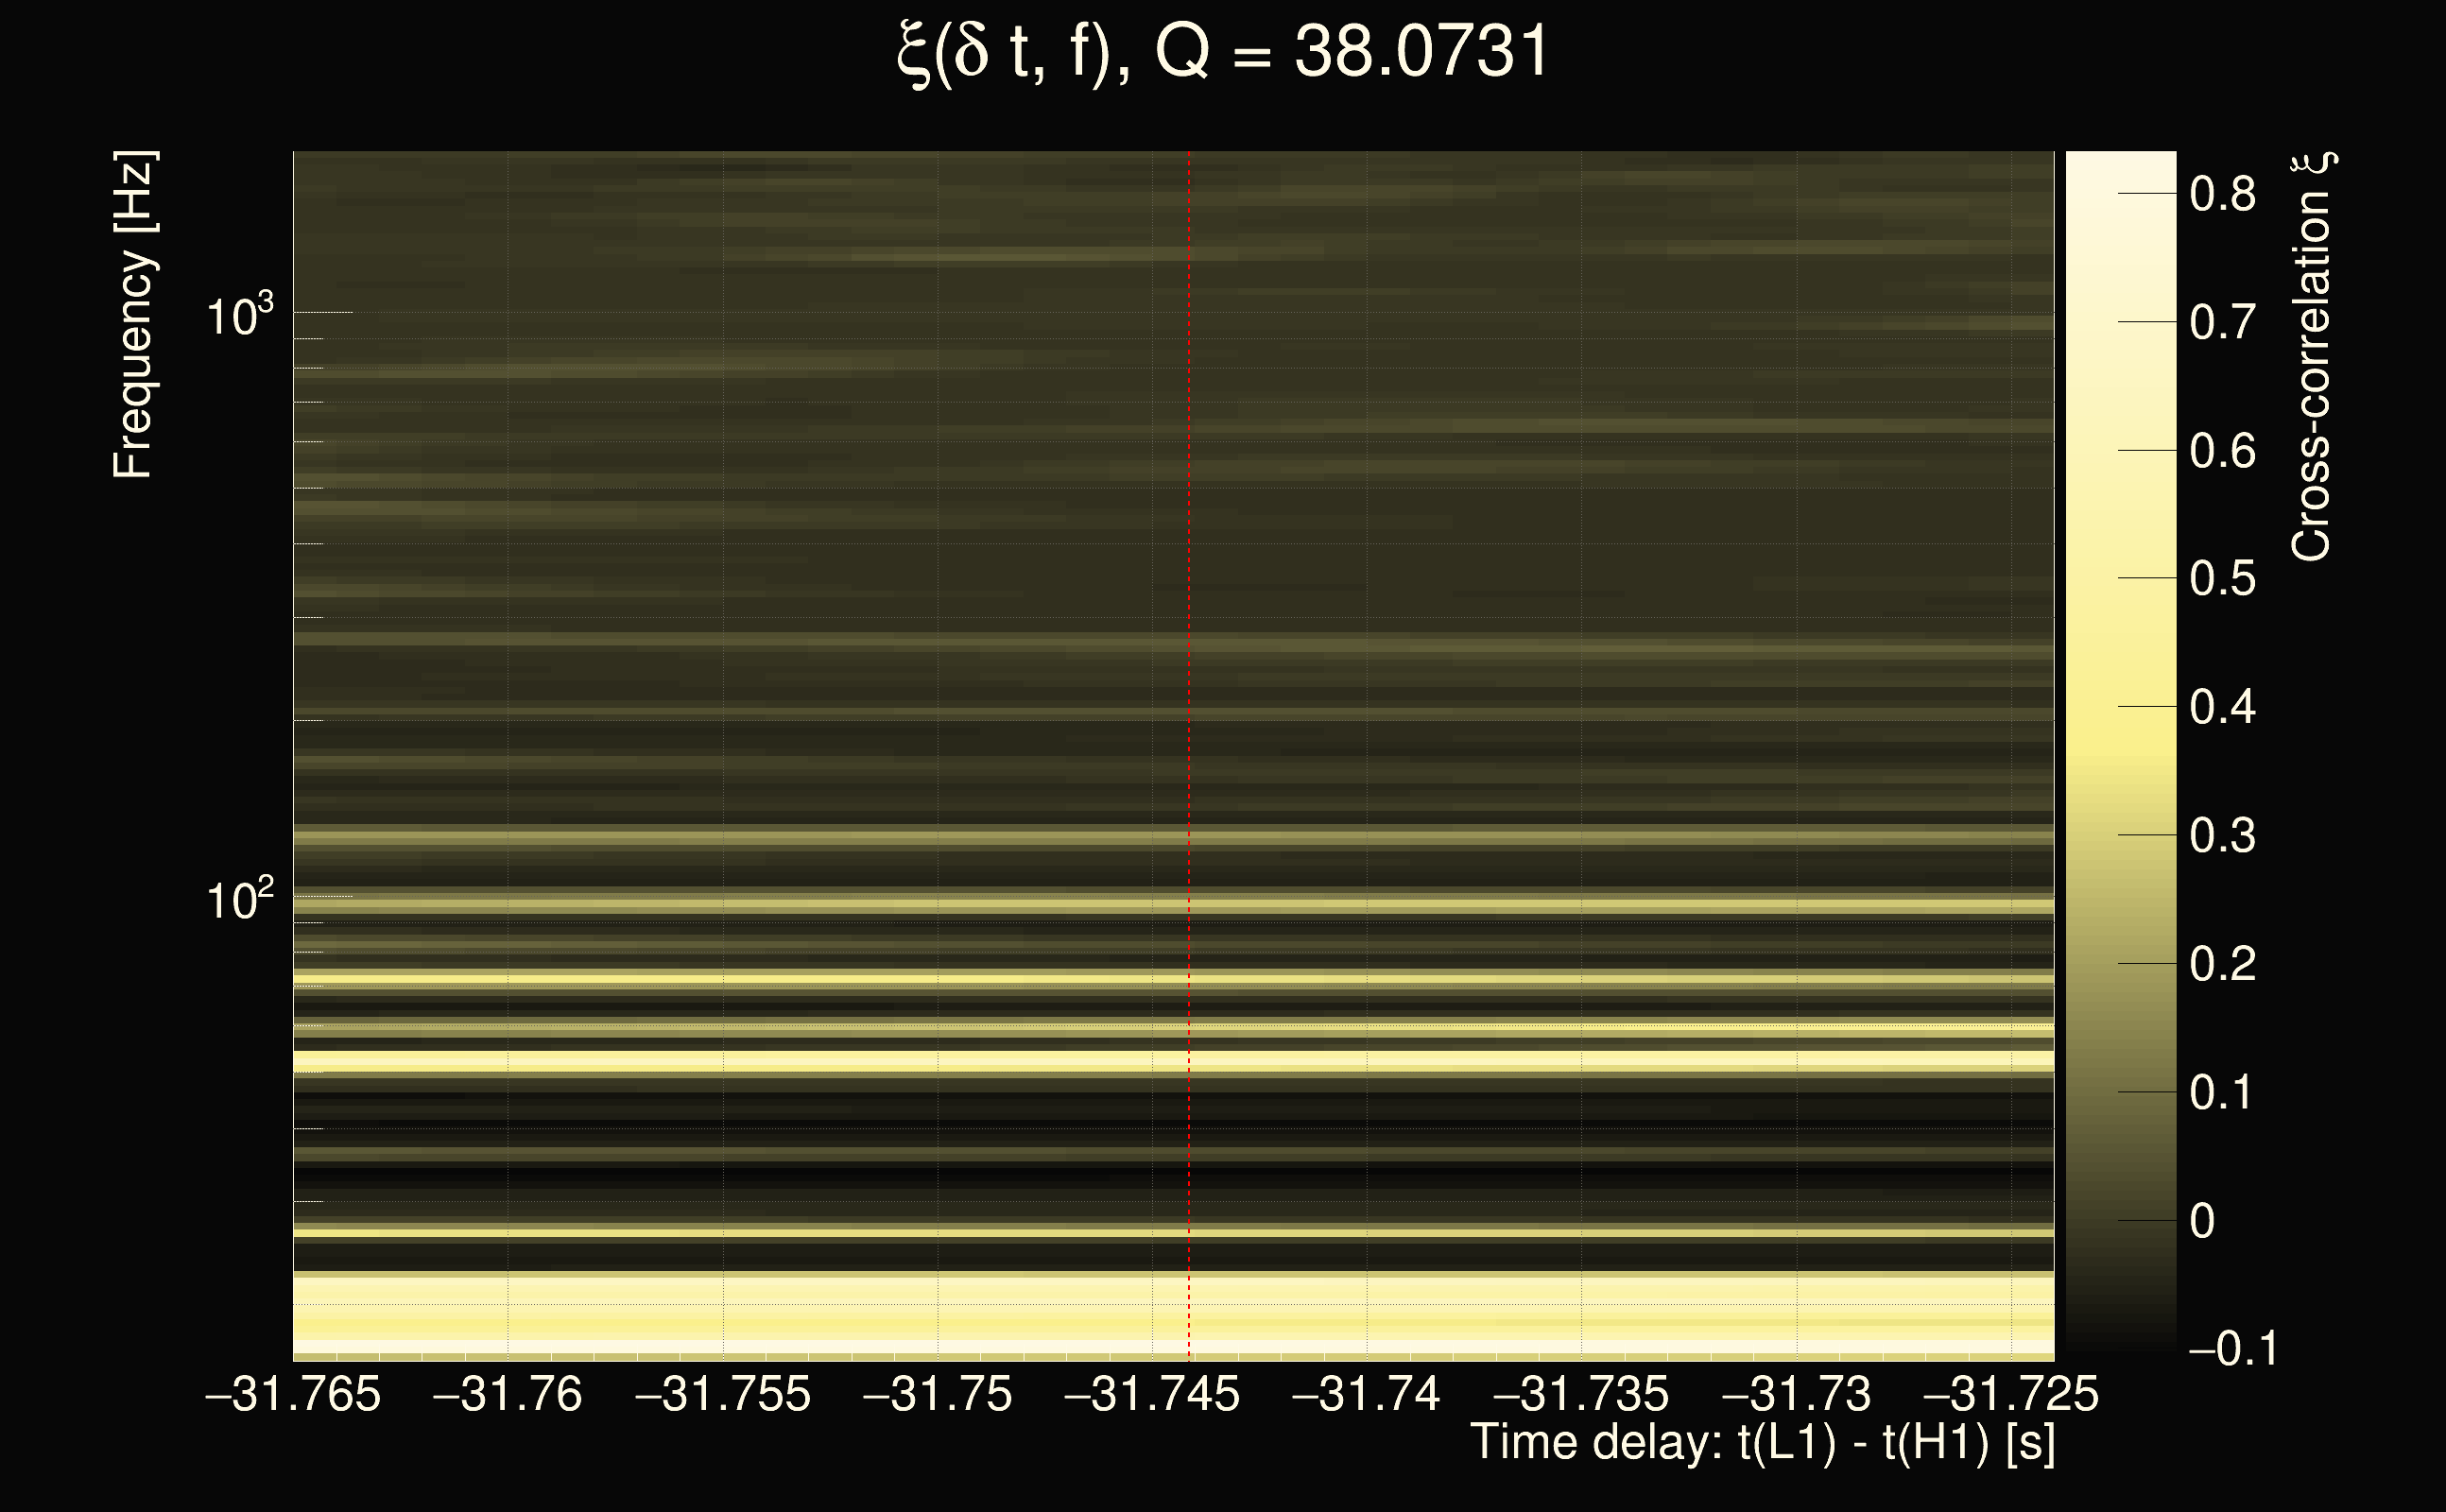Click the −31.725 x-axis tick label
This screenshot has width=2446, height=1512.
(x=2010, y=1394)
